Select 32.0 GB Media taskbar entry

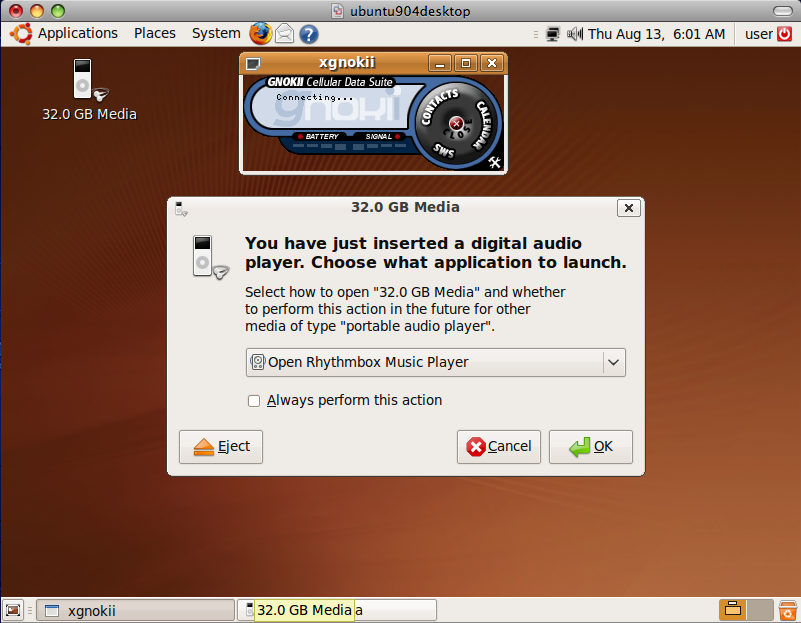click(339, 610)
